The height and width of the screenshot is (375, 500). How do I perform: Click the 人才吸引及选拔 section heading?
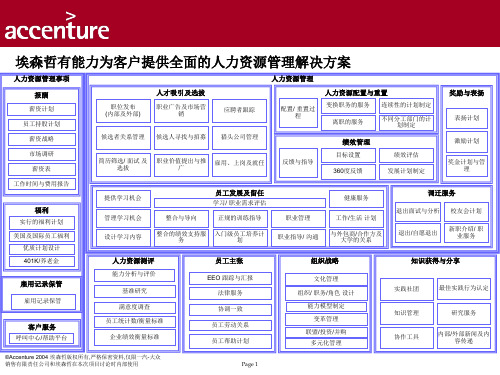181,93
